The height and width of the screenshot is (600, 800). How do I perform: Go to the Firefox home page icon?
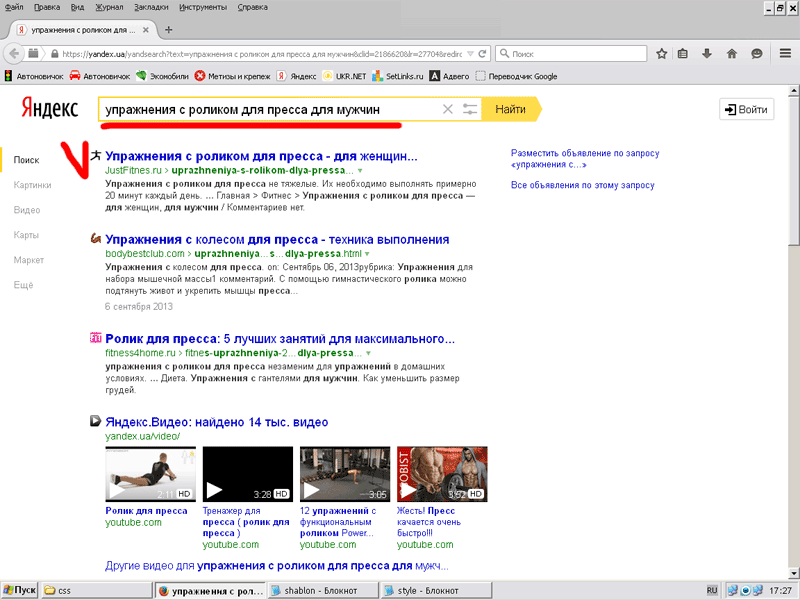[x=732, y=54]
